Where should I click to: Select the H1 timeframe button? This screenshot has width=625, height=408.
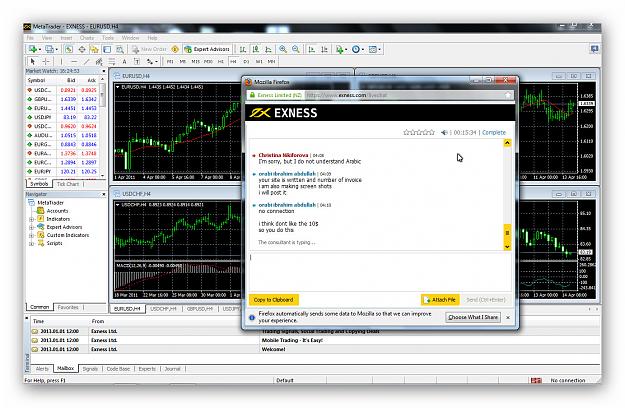(221, 61)
